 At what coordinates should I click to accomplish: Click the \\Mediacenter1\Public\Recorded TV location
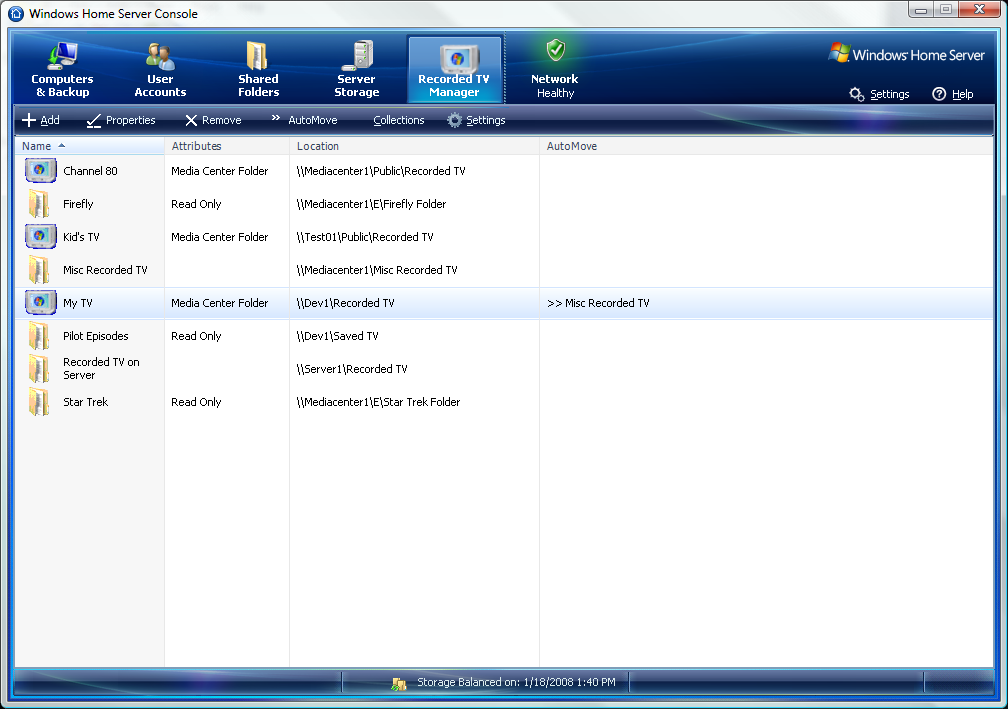coord(381,171)
